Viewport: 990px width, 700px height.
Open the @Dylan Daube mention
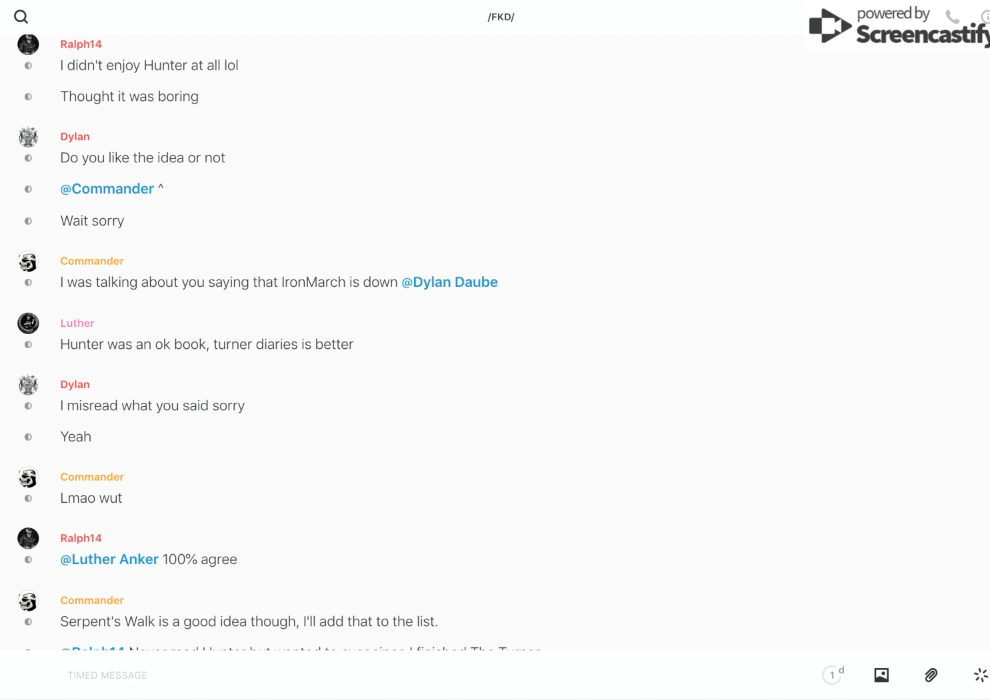pyautogui.click(x=449, y=282)
